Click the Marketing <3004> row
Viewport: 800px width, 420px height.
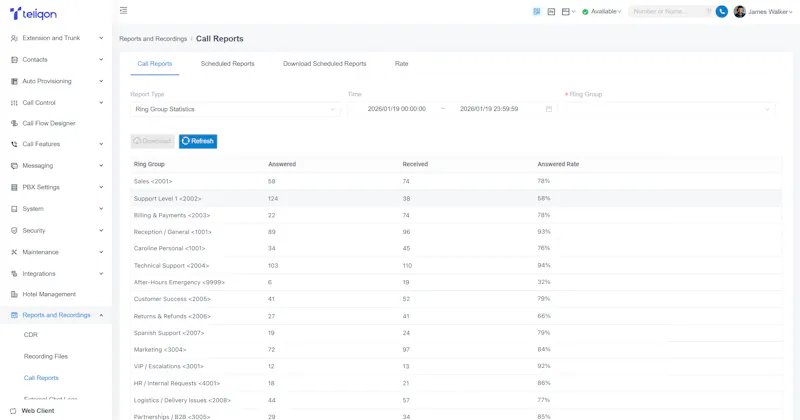point(456,350)
